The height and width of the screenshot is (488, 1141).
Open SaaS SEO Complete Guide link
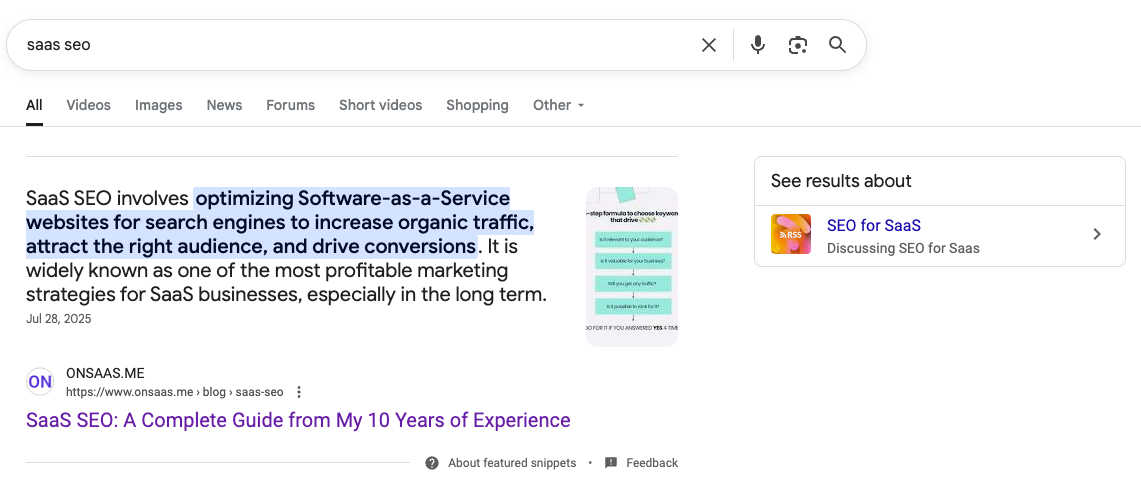point(298,420)
